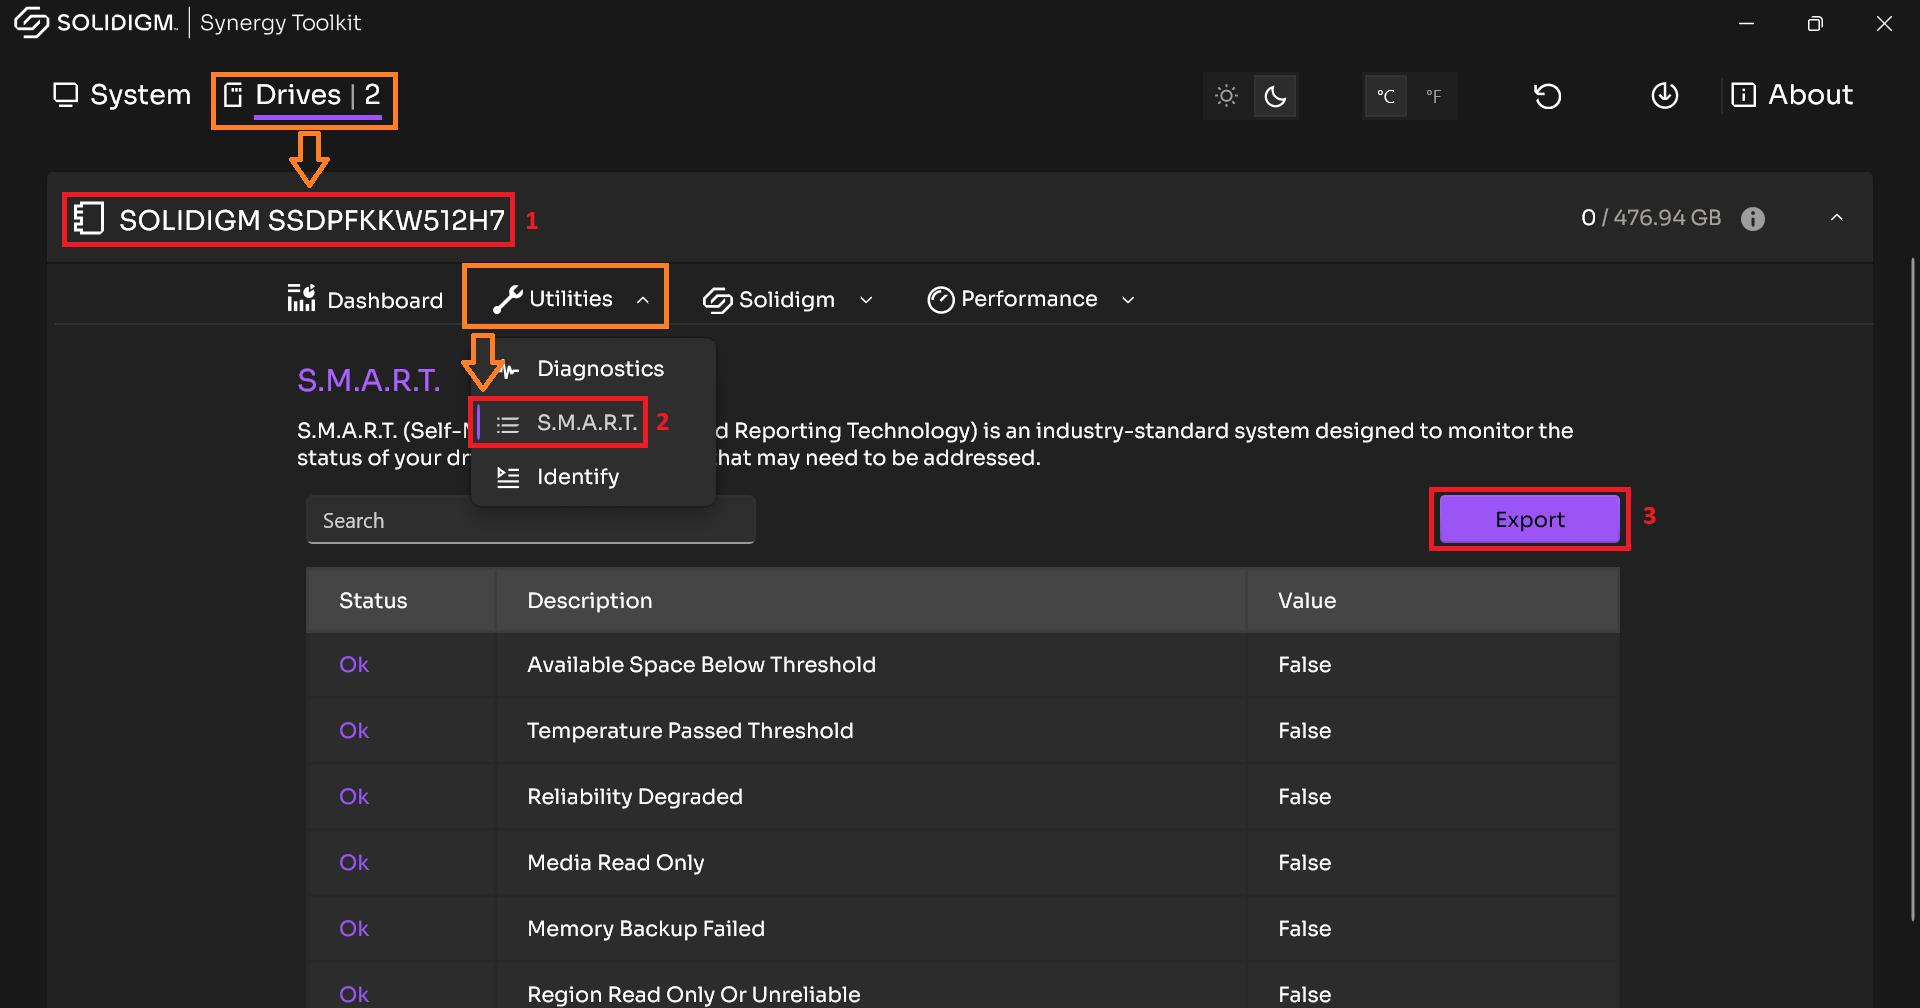Click the Solidigm logo icon
The image size is (1920, 1008).
[x=32, y=23]
